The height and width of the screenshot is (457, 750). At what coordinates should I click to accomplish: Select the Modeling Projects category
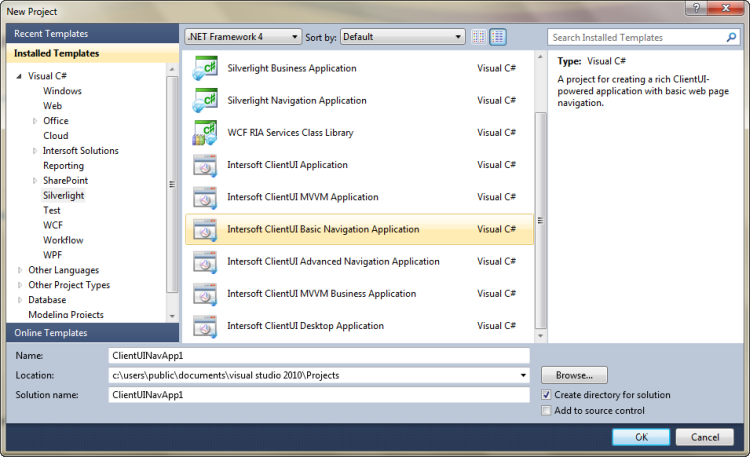click(66, 315)
